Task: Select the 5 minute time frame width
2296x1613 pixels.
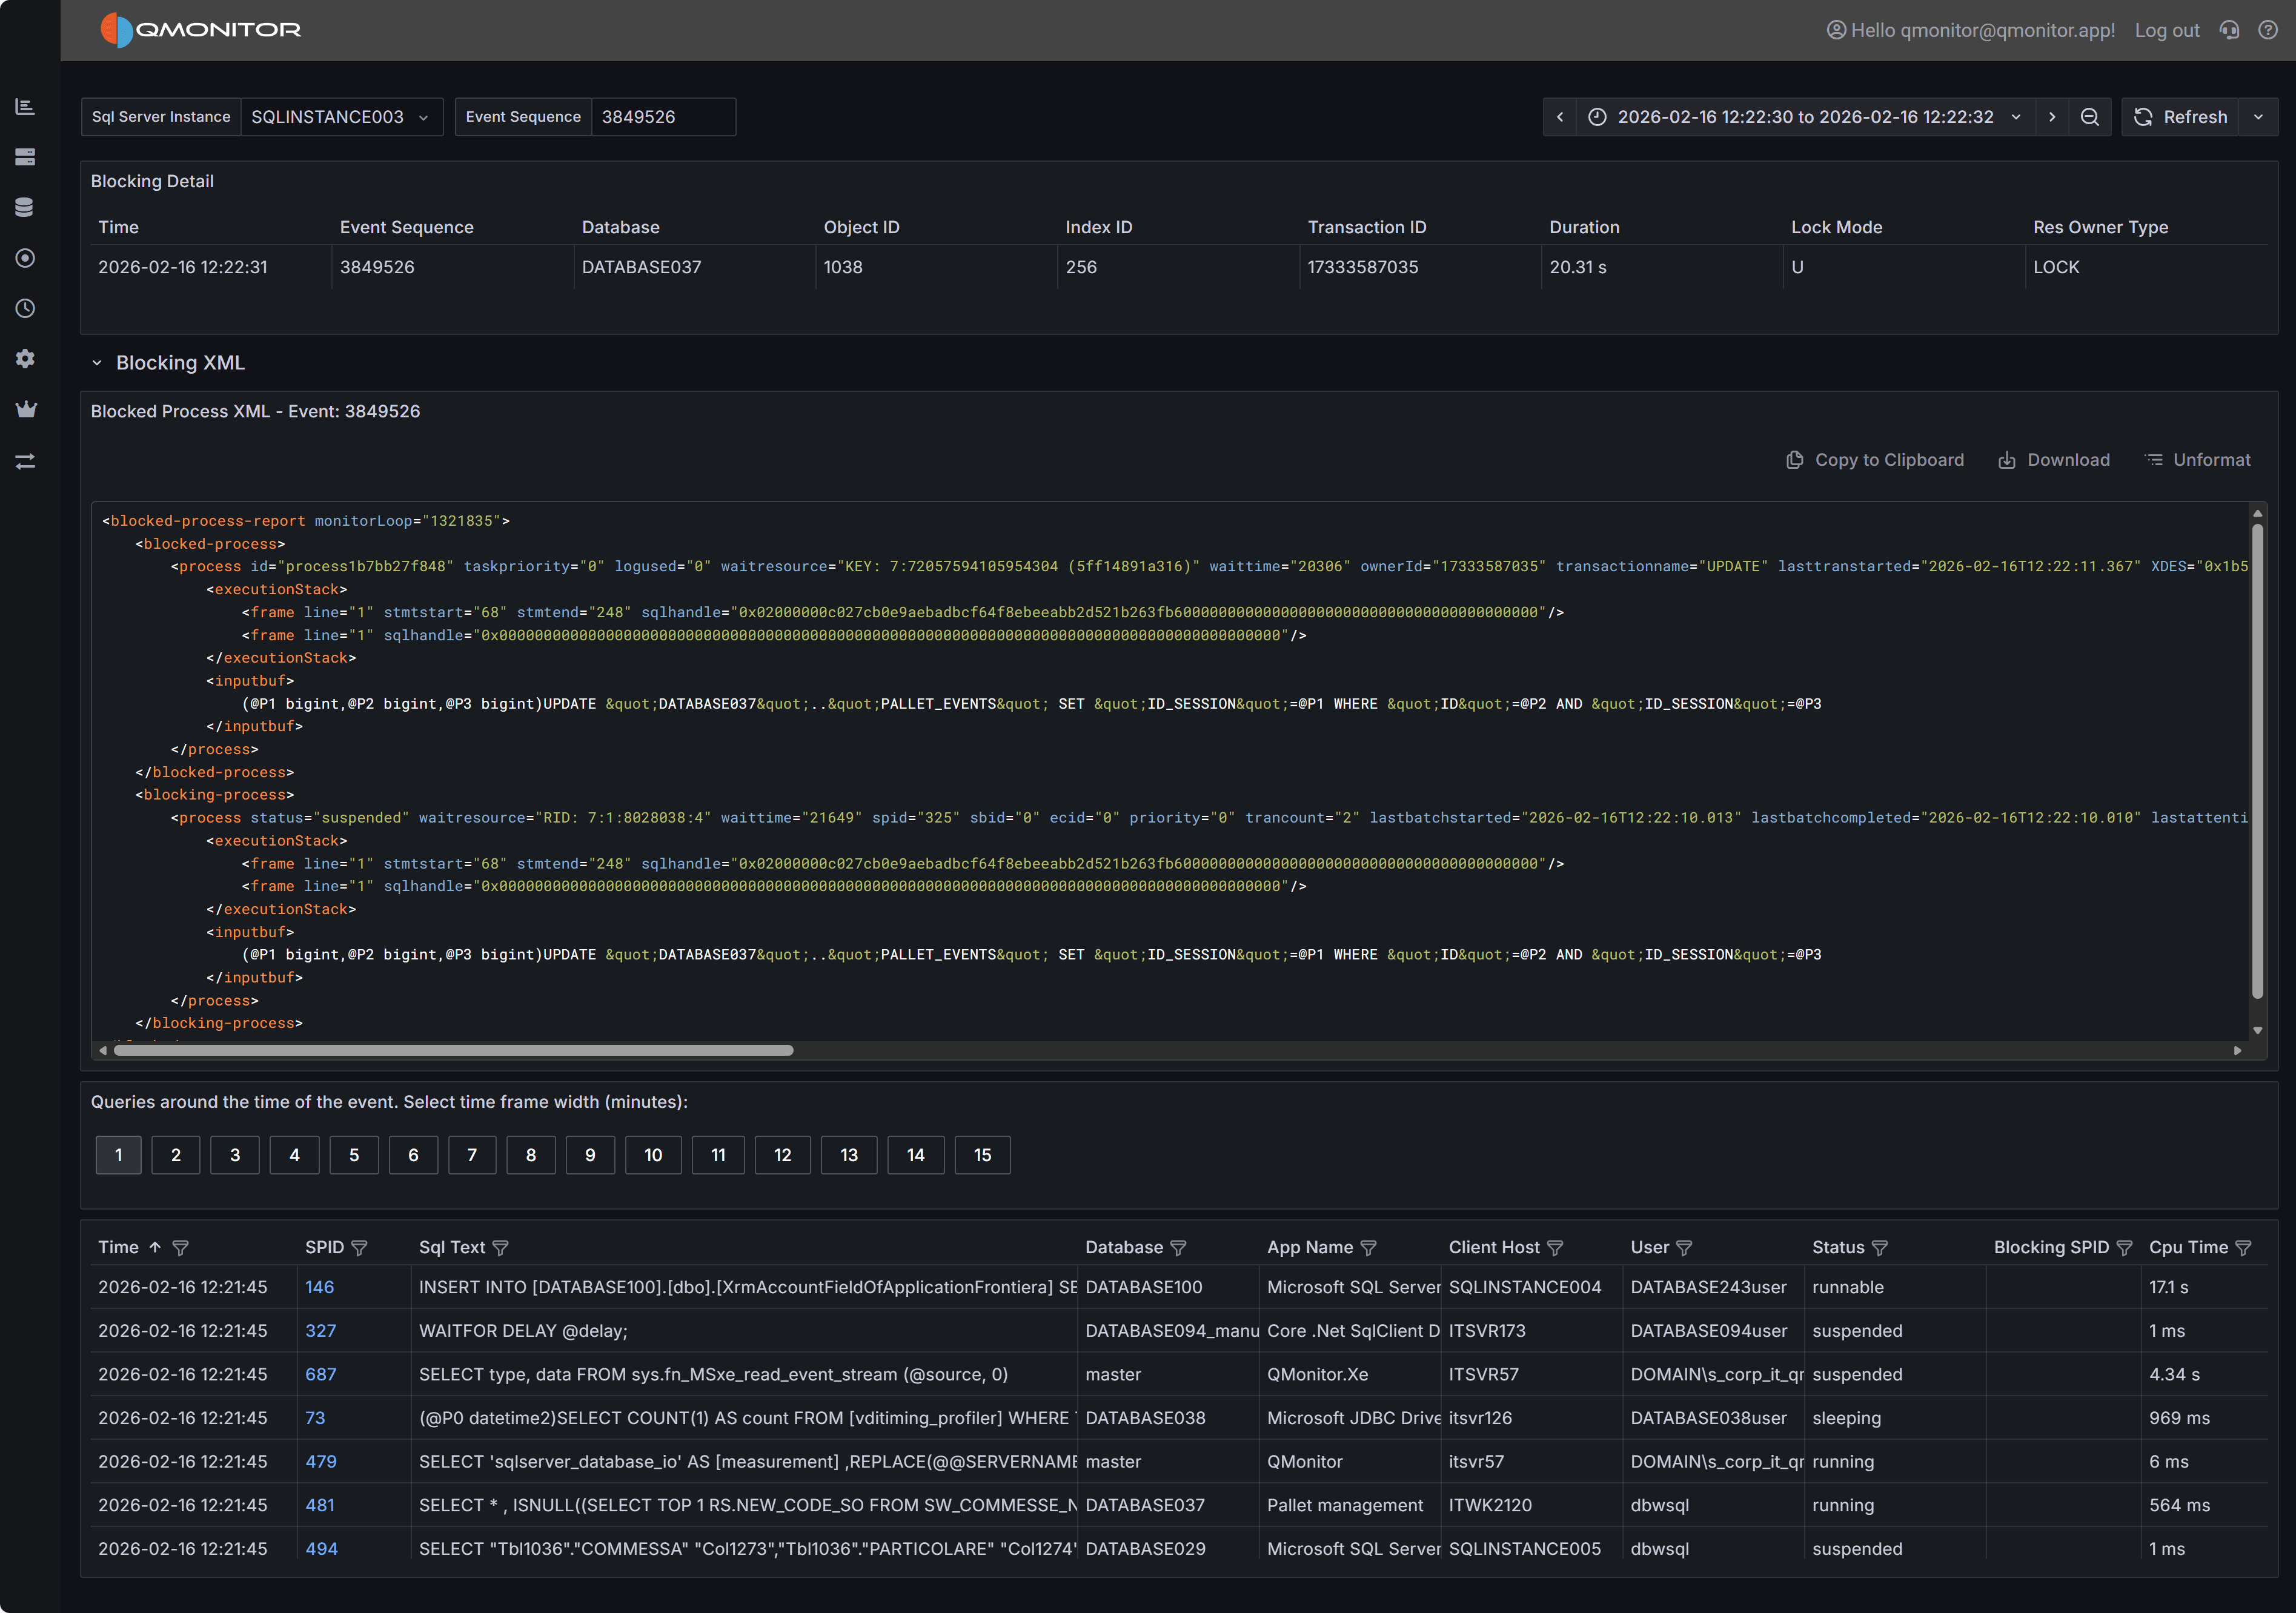Action: pyautogui.click(x=354, y=1155)
